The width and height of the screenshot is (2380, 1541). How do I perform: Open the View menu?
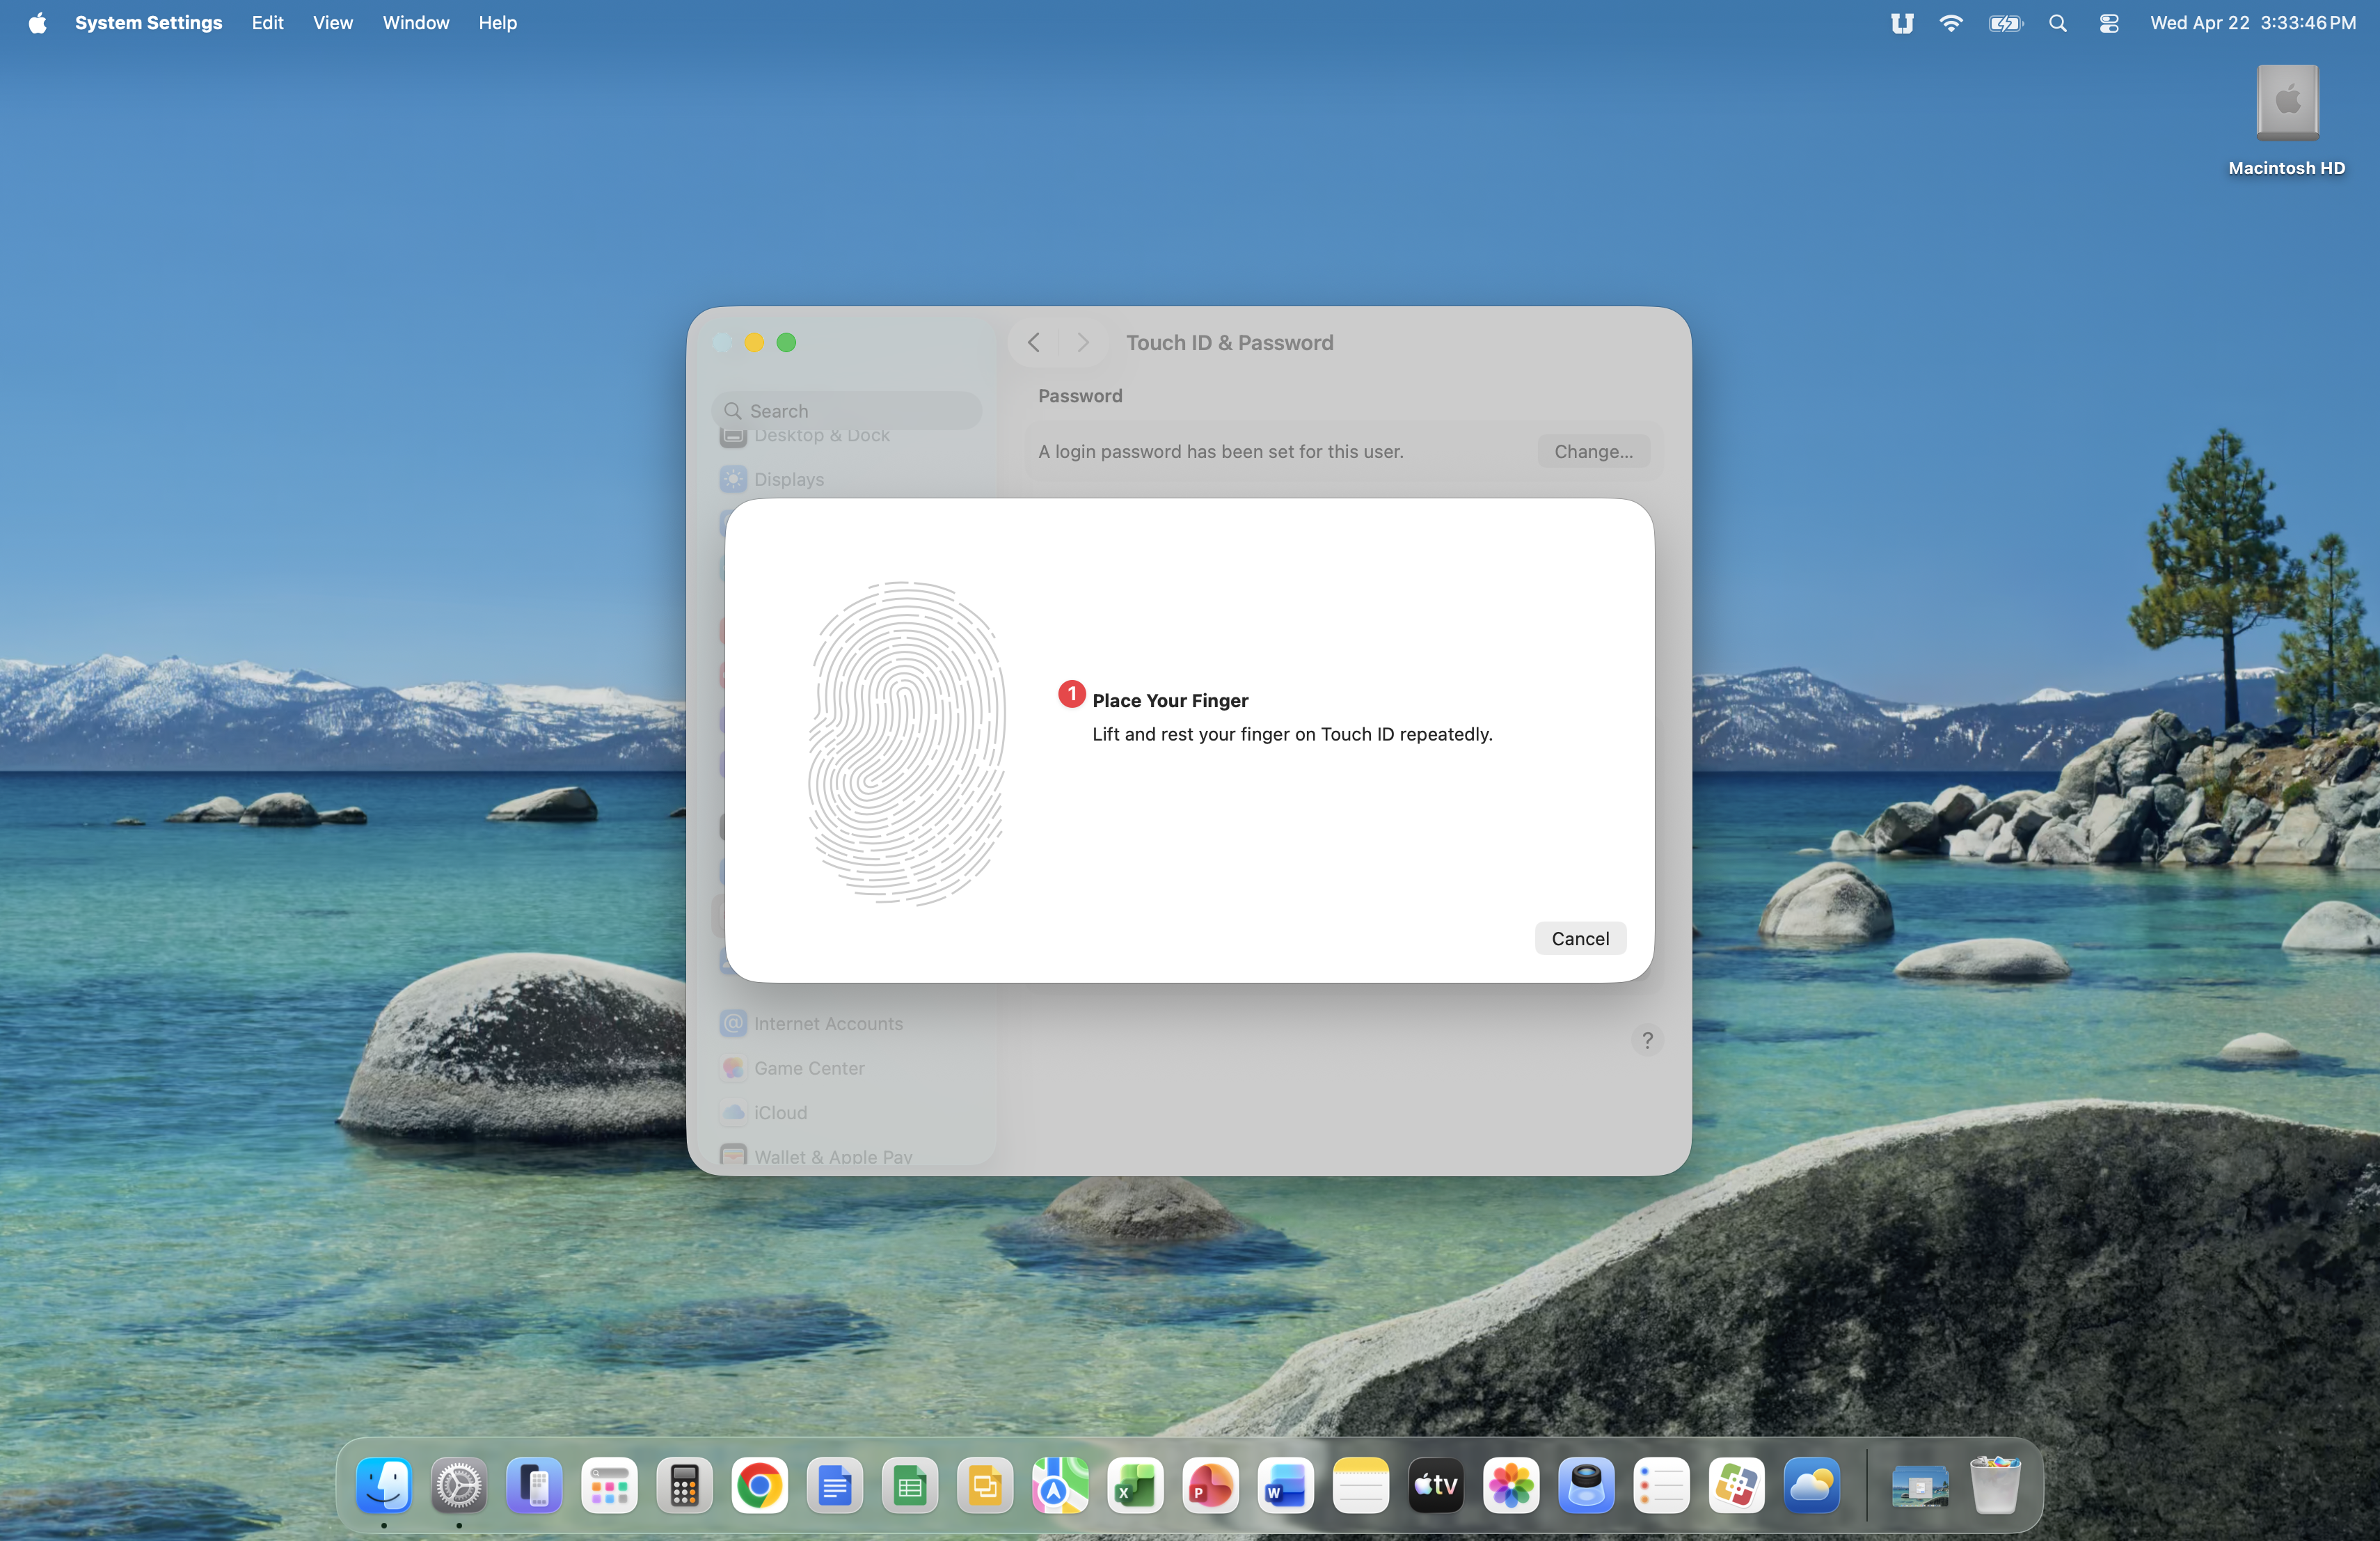pyautogui.click(x=332, y=22)
